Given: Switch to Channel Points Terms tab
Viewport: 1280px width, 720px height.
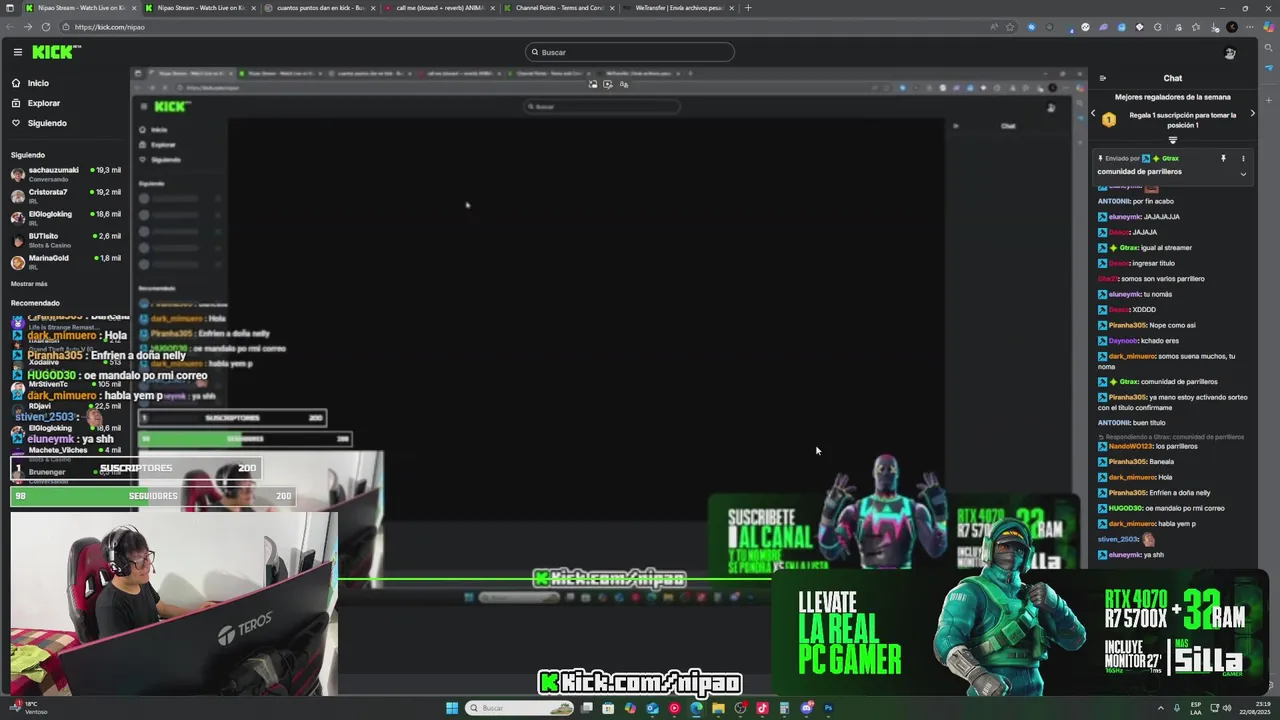Looking at the screenshot, I should tap(558, 8).
